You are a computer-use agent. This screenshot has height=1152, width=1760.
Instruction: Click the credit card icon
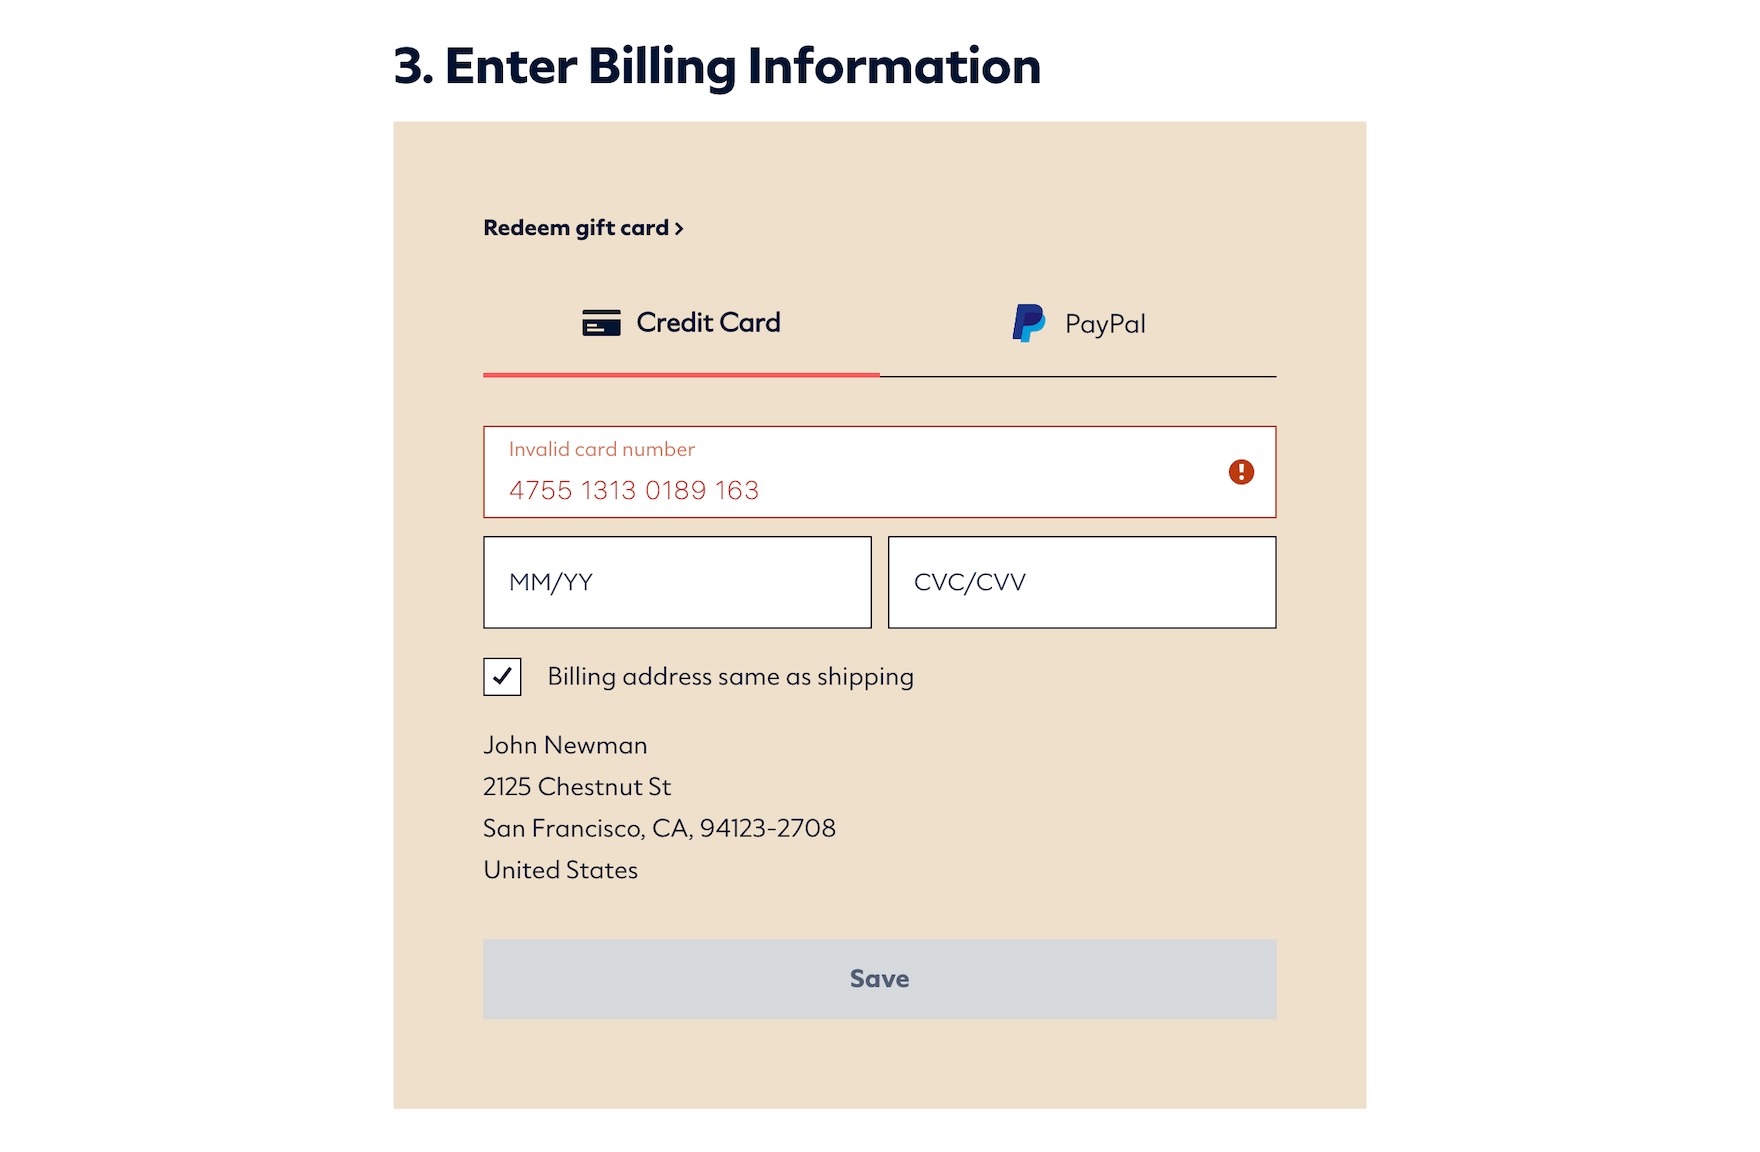coord(601,323)
